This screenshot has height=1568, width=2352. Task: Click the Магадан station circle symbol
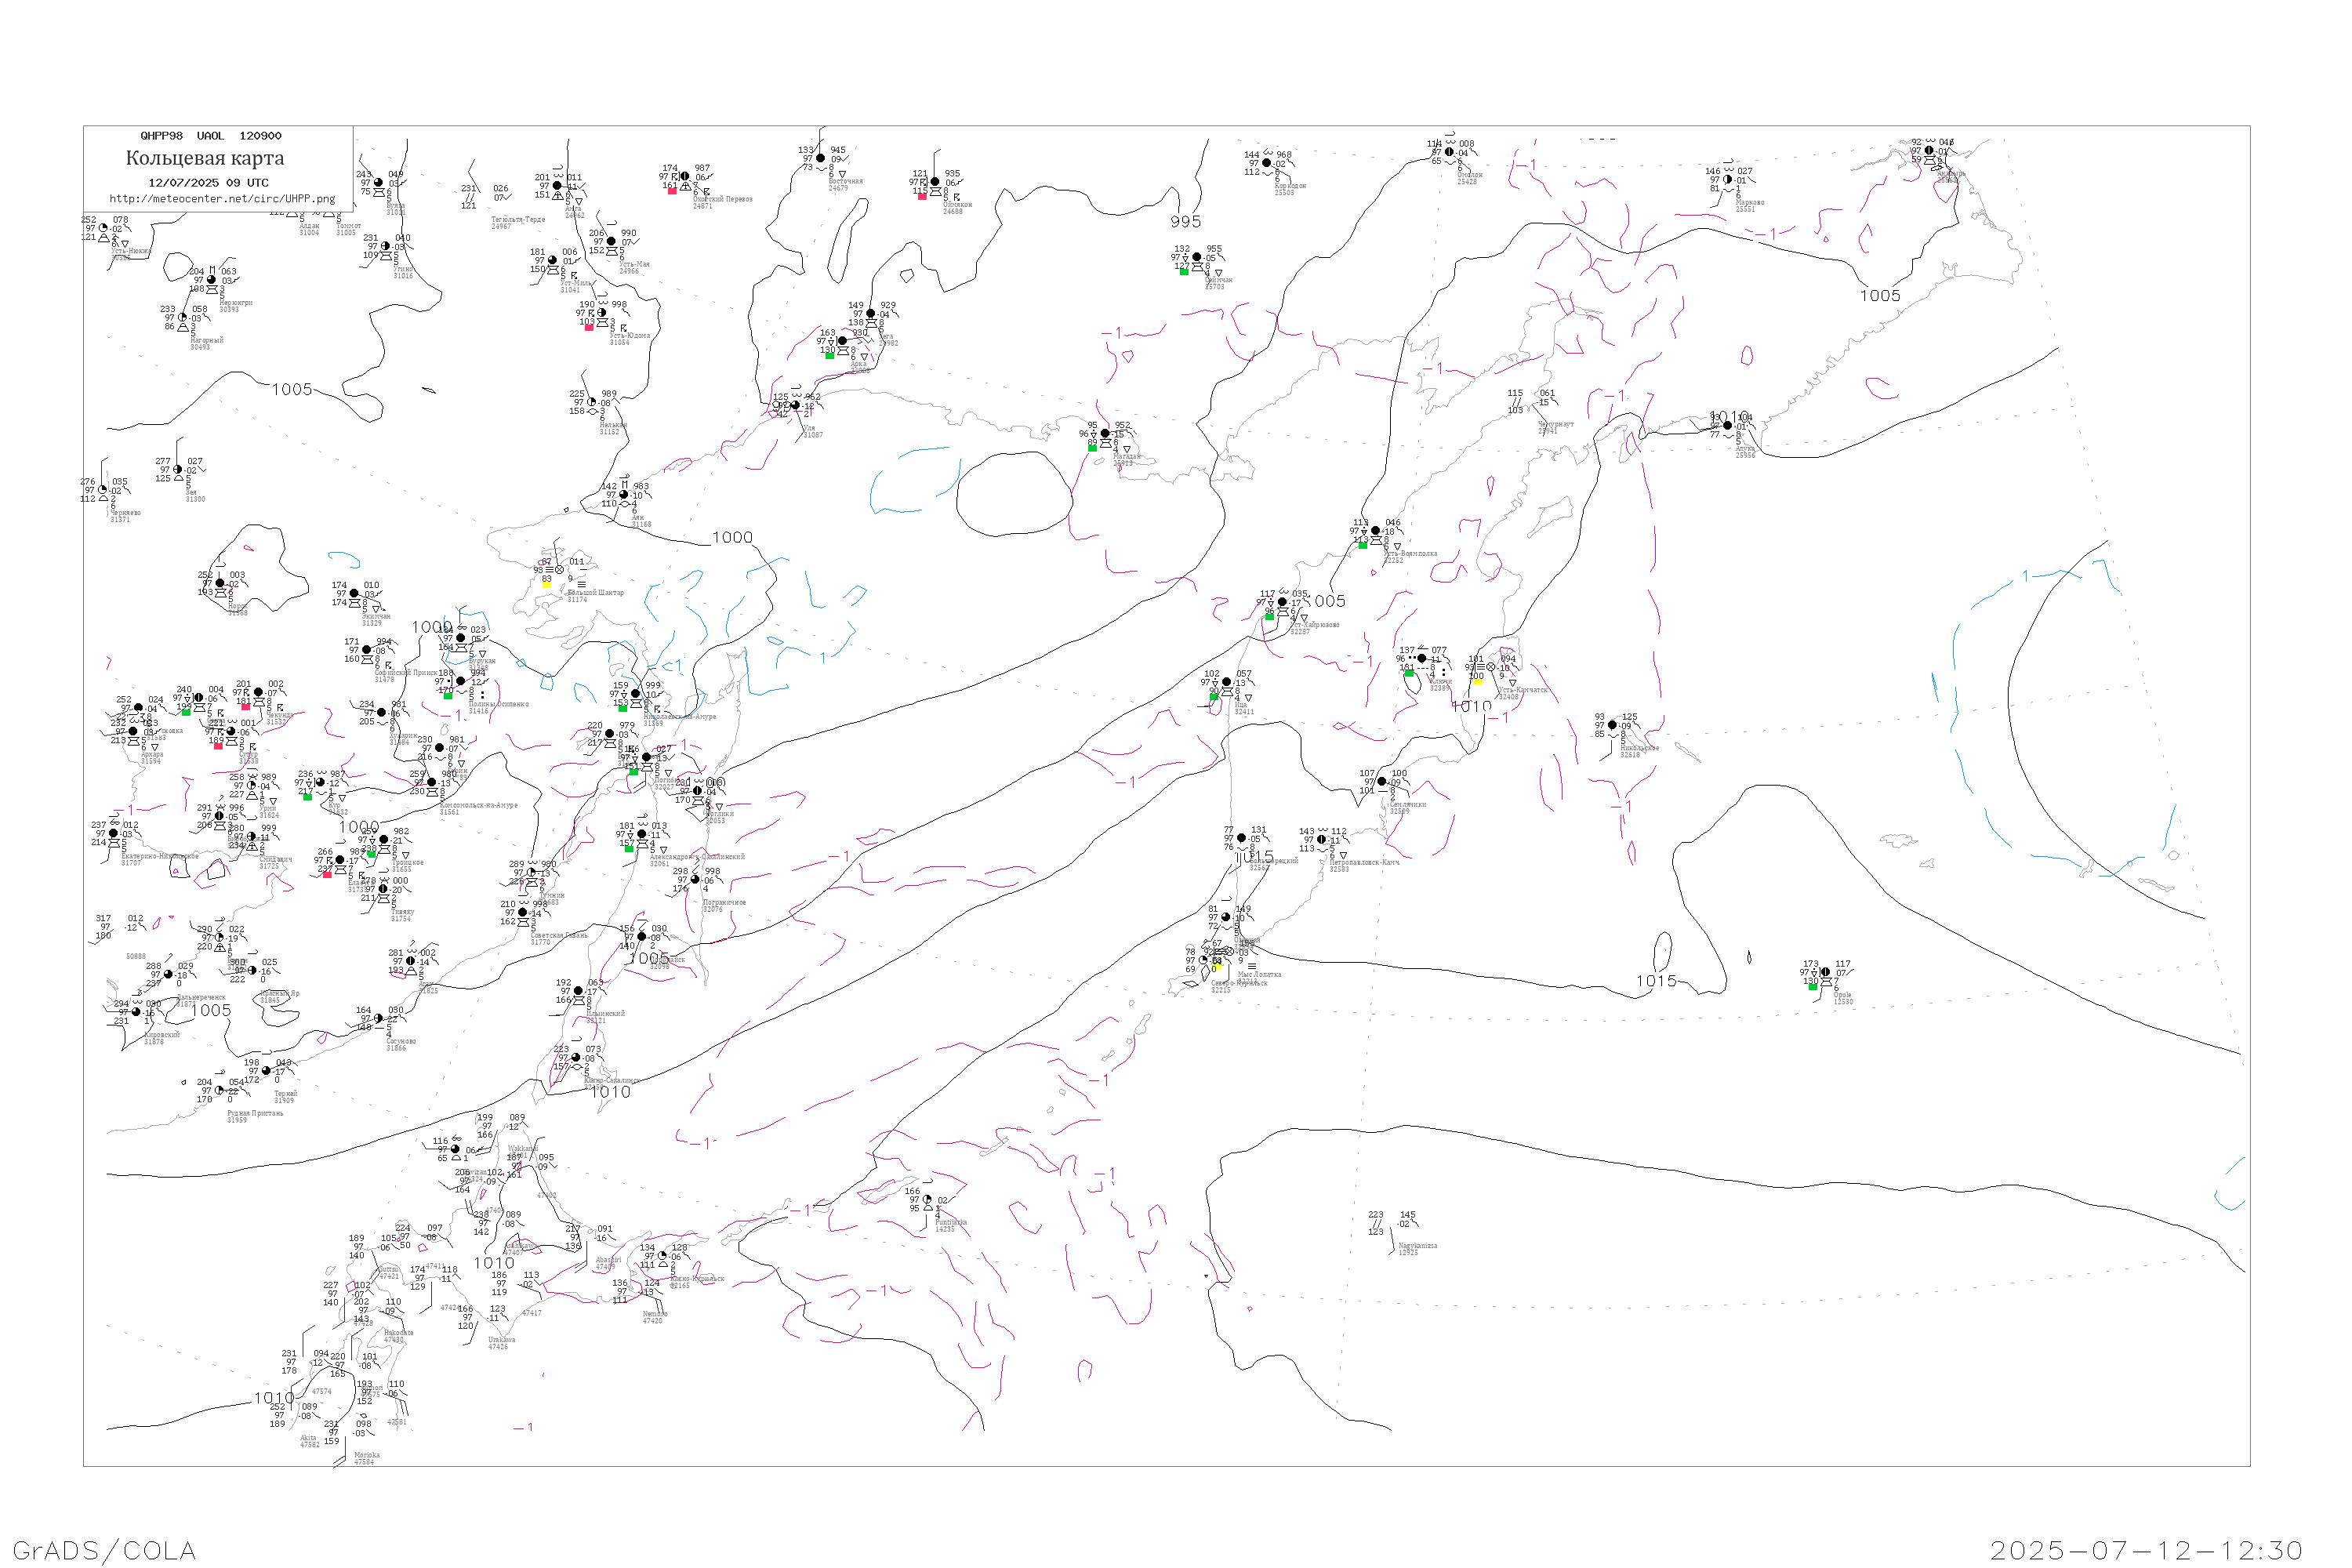(1105, 434)
